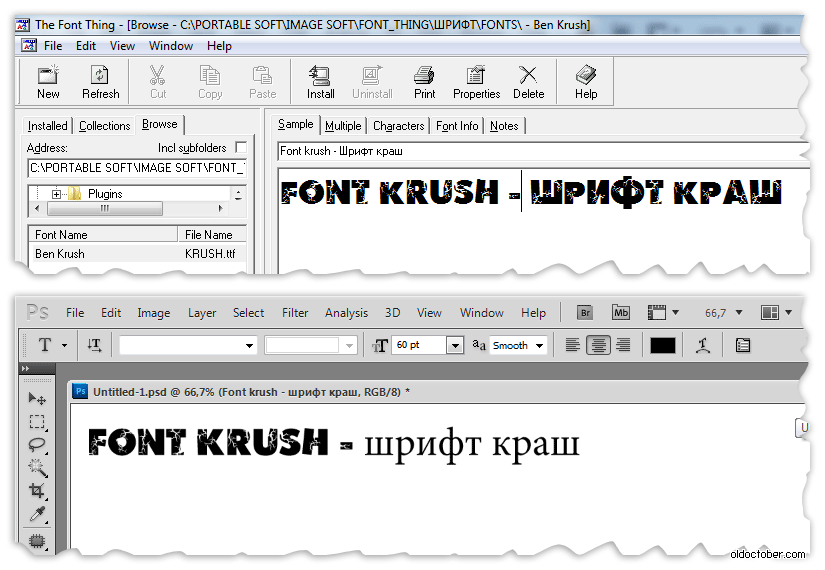Click the folder tree horizontal scrollbar thumb
The height and width of the screenshot is (570, 825).
point(105,208)
